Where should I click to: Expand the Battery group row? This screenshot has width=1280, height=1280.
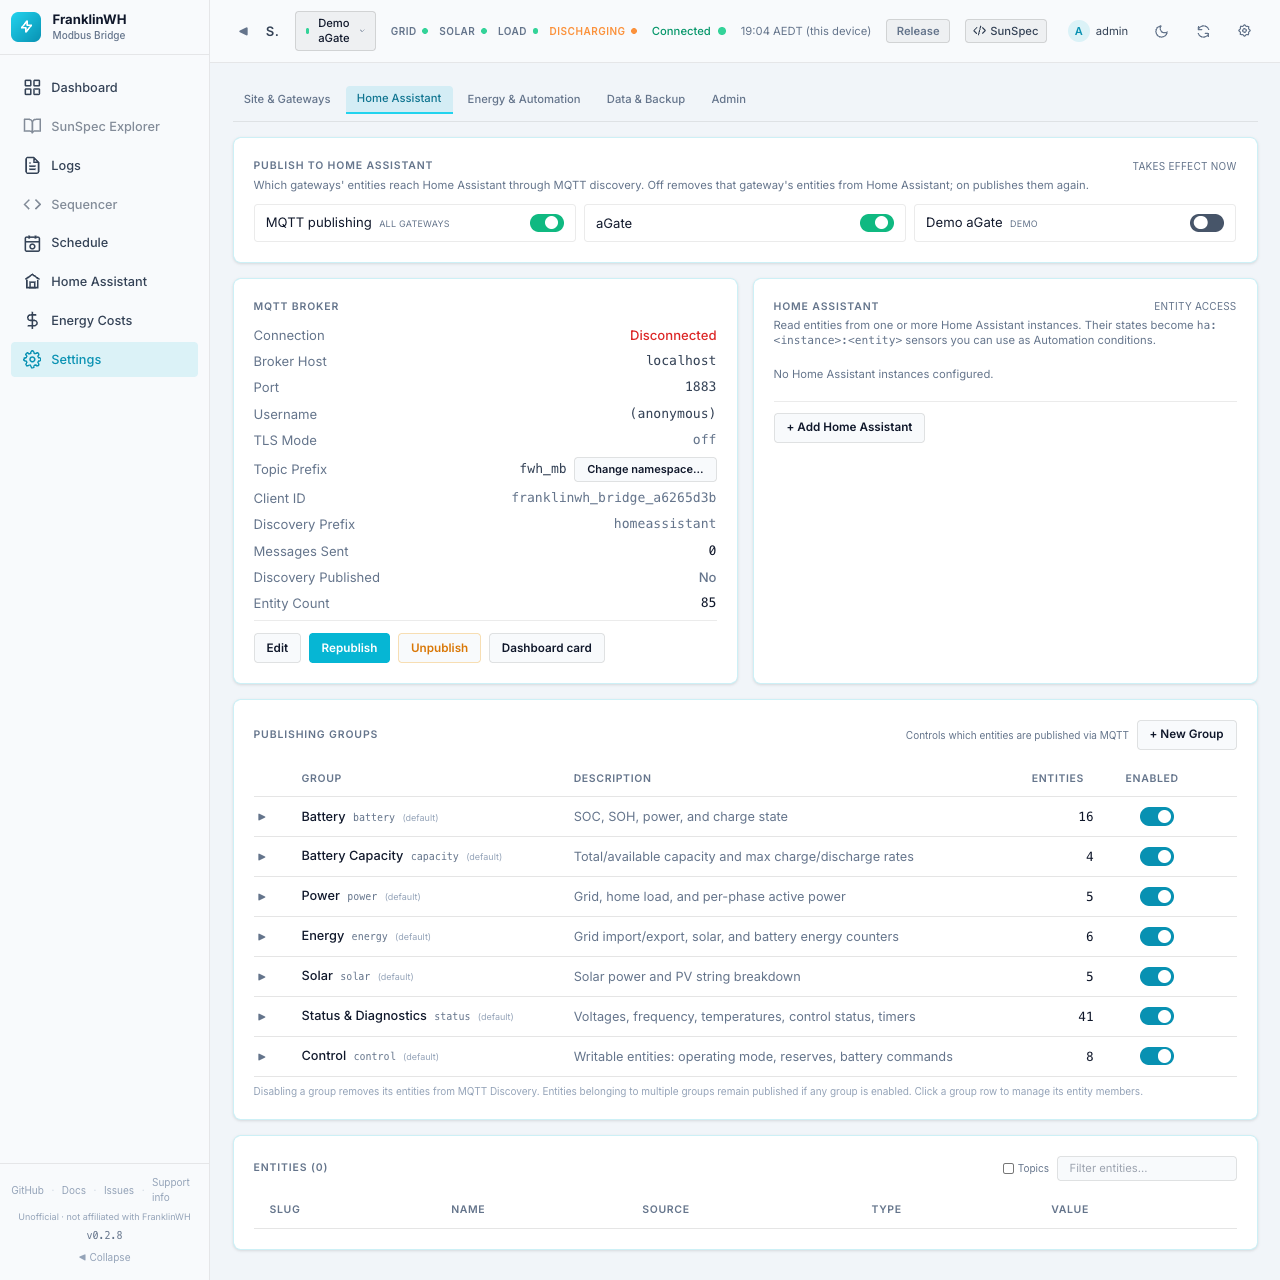[262, 817]
